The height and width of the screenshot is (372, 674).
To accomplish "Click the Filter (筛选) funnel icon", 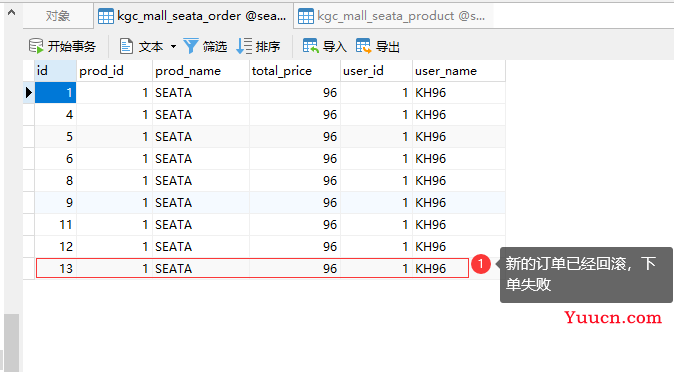I will 190,46.
